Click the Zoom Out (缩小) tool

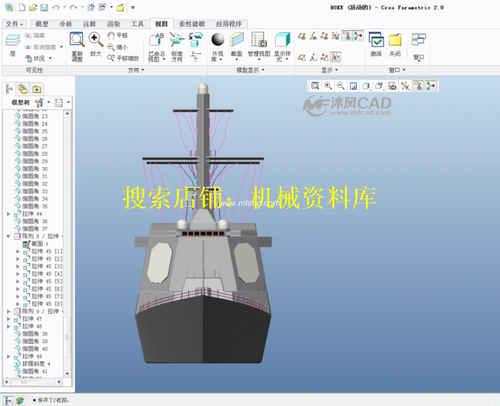[118, 47]
